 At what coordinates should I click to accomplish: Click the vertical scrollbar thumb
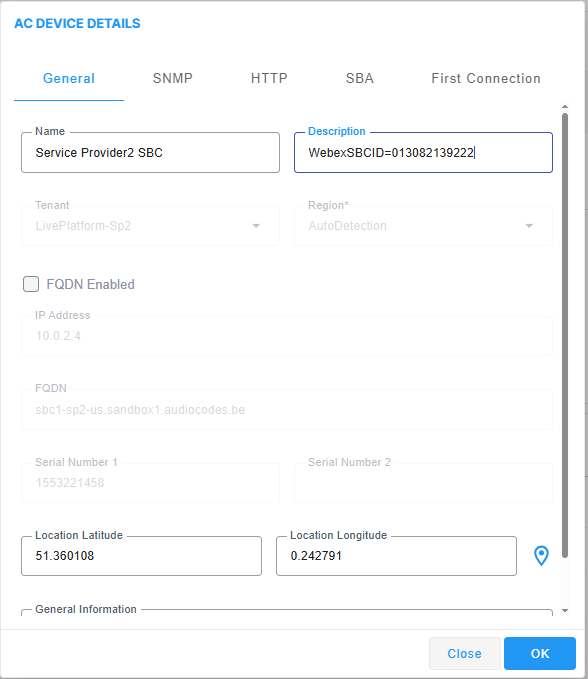(565, 335)
